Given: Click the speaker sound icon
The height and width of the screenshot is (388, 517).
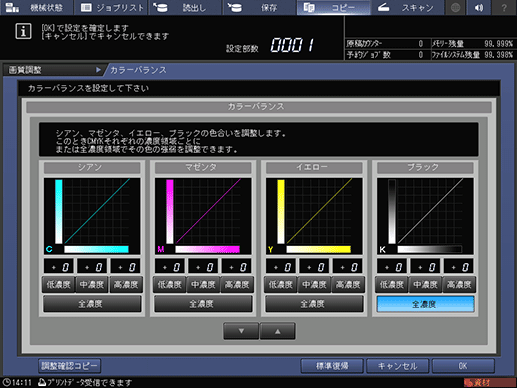Looking at the screenshot, I should [479, 7].
